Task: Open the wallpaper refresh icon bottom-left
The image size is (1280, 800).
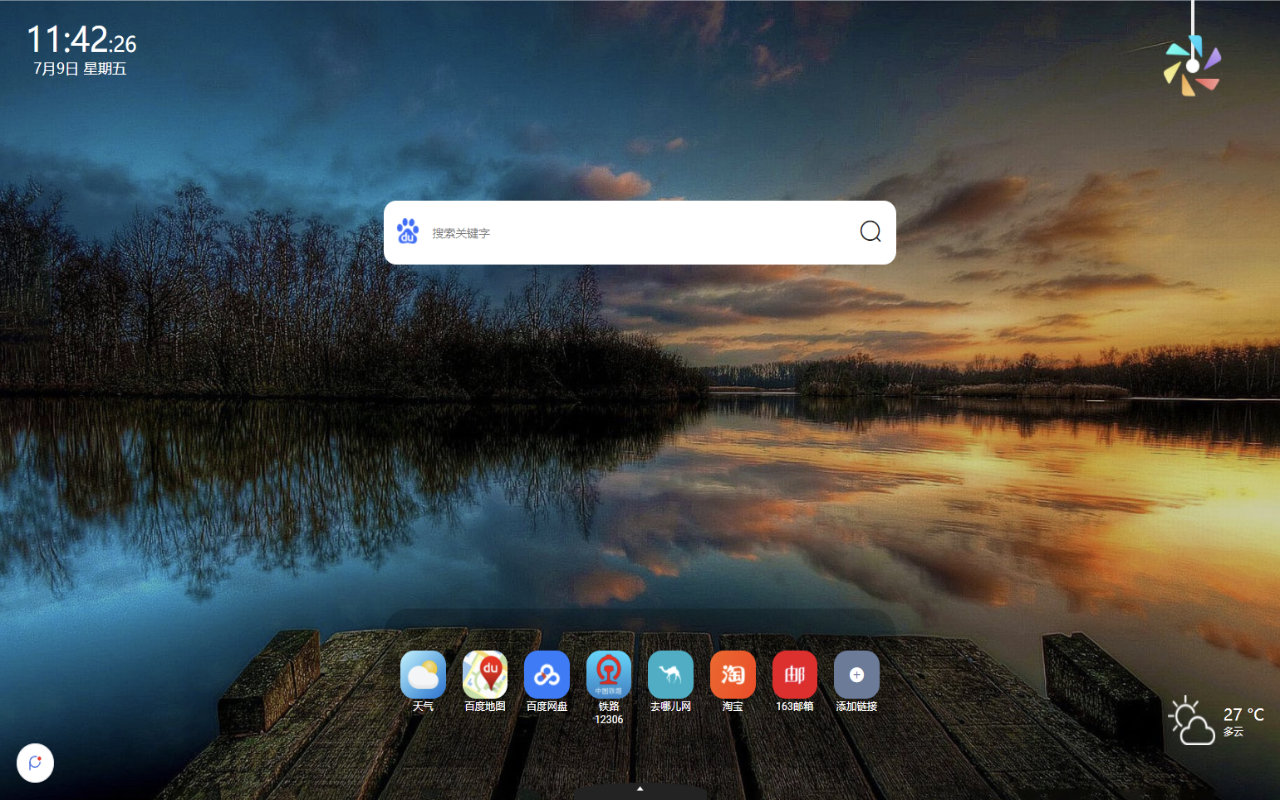Action: [x=35, y=763]
